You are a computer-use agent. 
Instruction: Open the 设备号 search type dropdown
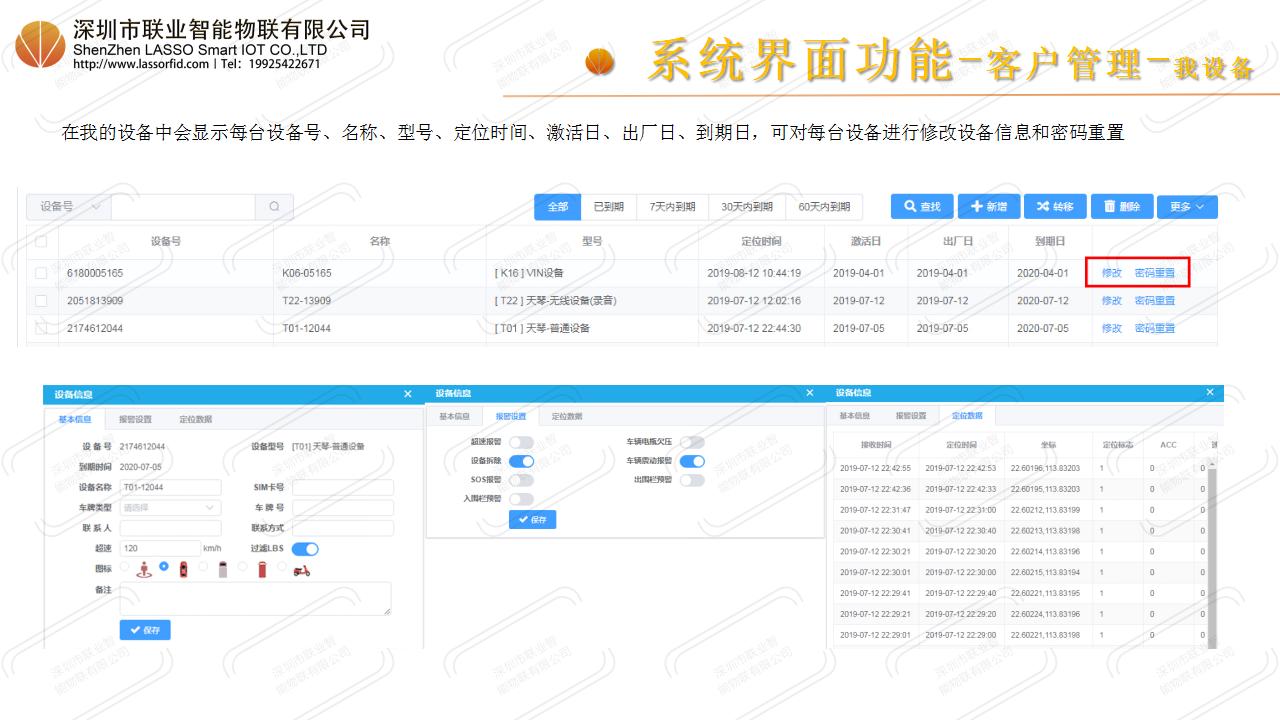tap(68, 207)
